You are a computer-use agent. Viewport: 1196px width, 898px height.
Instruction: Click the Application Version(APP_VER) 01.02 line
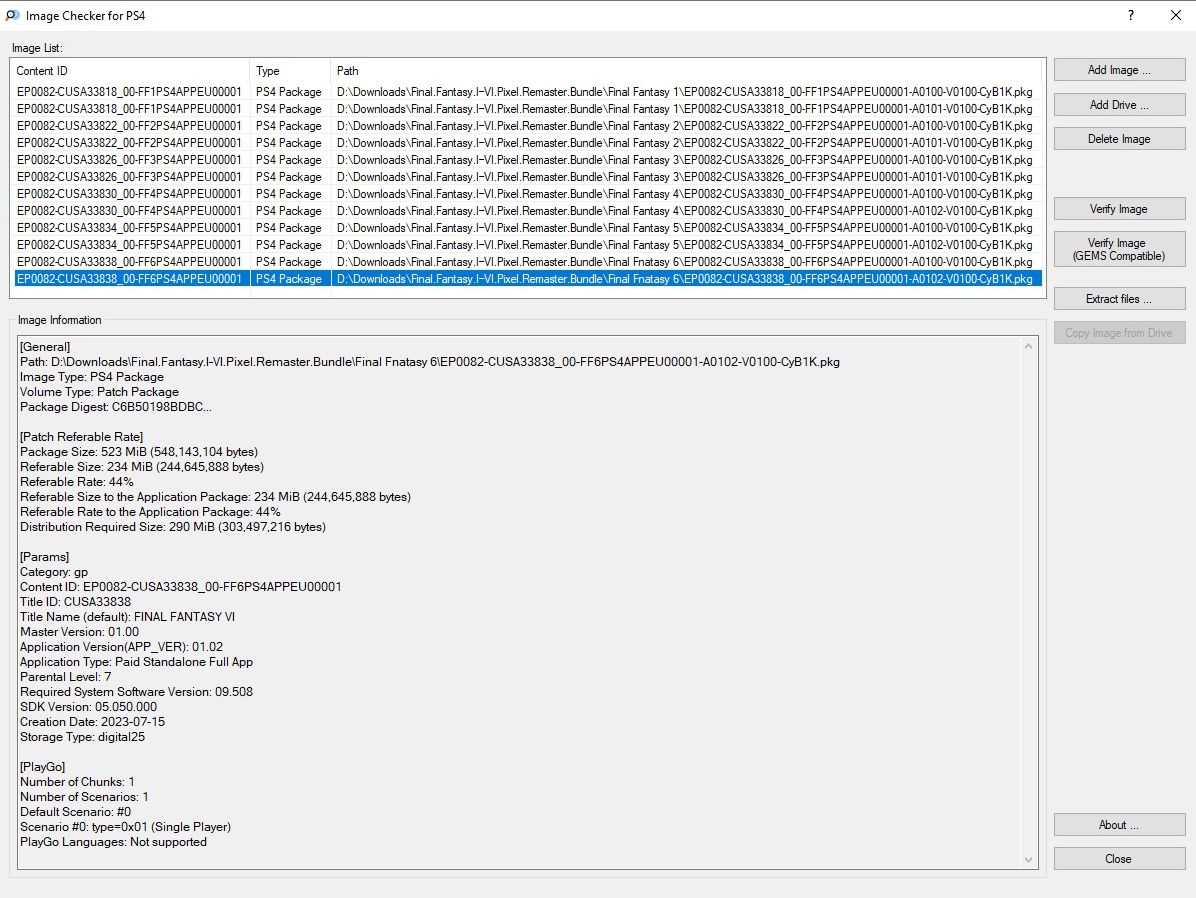(121, 647)
